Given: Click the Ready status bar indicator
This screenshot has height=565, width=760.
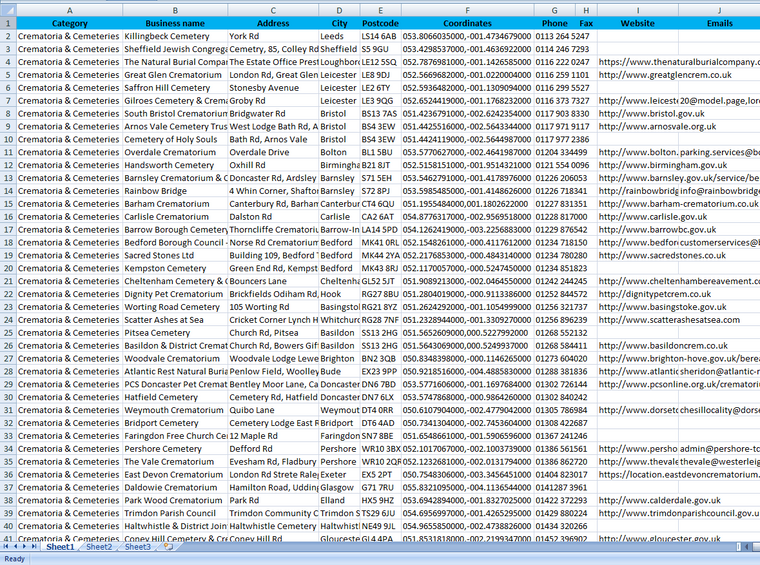Looking at the screenshot, I should [x=15, y=559].
